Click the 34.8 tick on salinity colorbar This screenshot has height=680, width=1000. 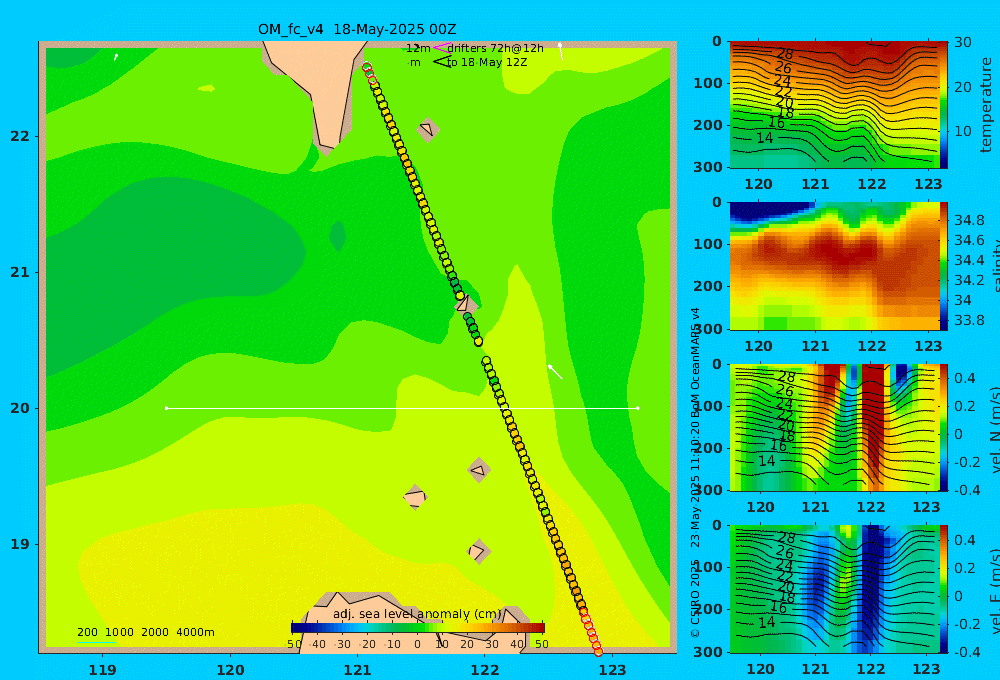click(x=969, y=220)
